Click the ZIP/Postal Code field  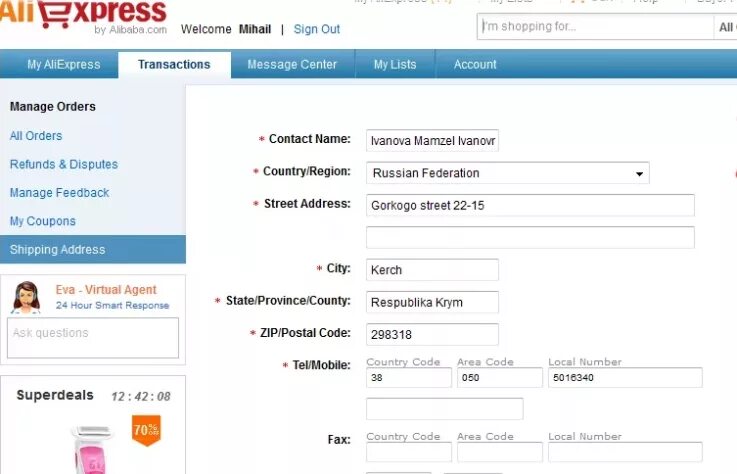click(432, 334)
